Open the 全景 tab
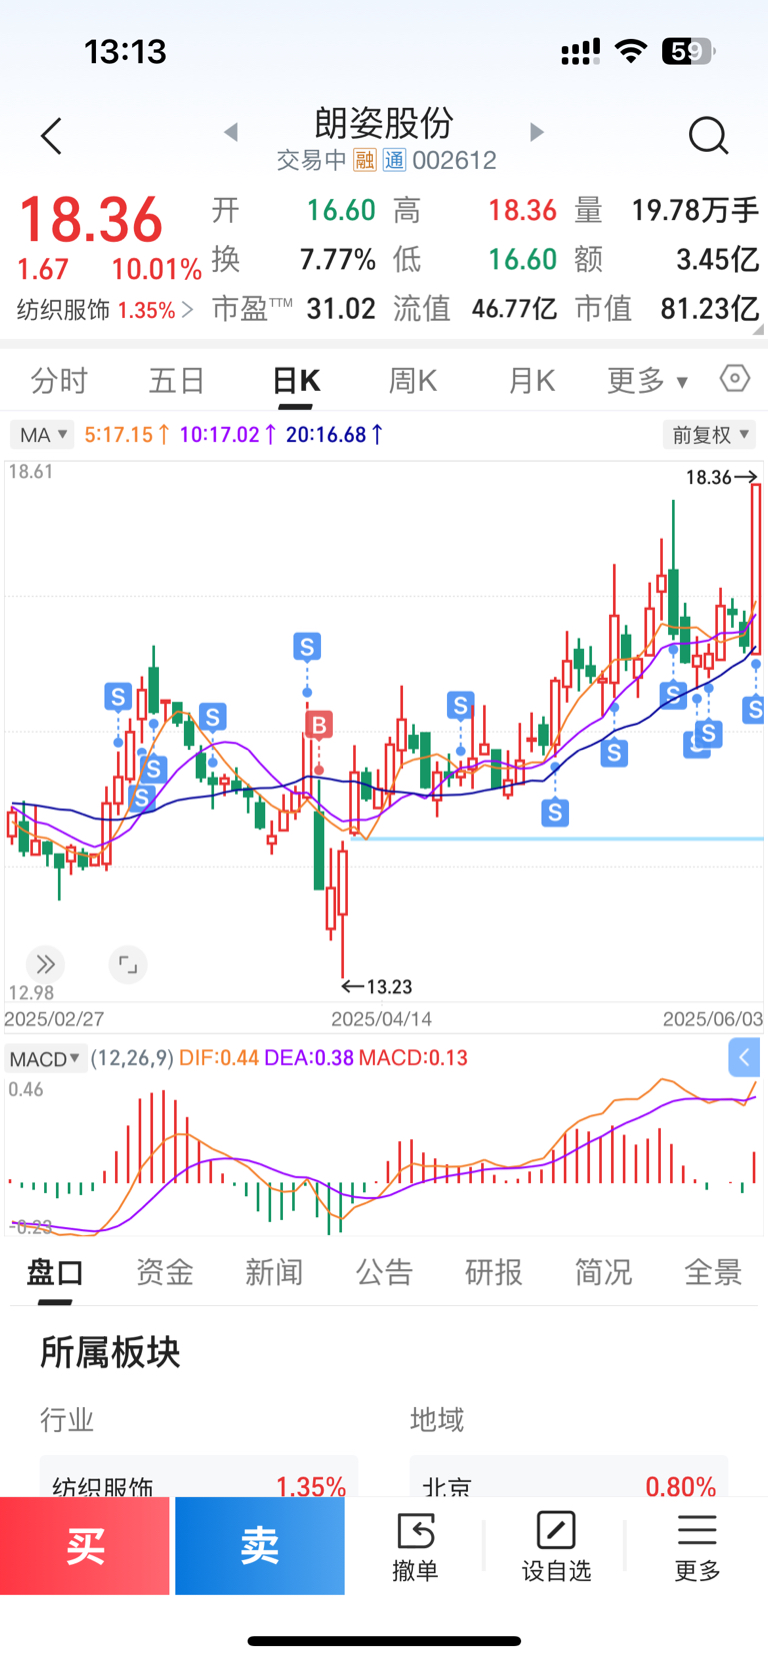Image resolution: width=768 pixels, height=1663 pixels. point(713,1272)
